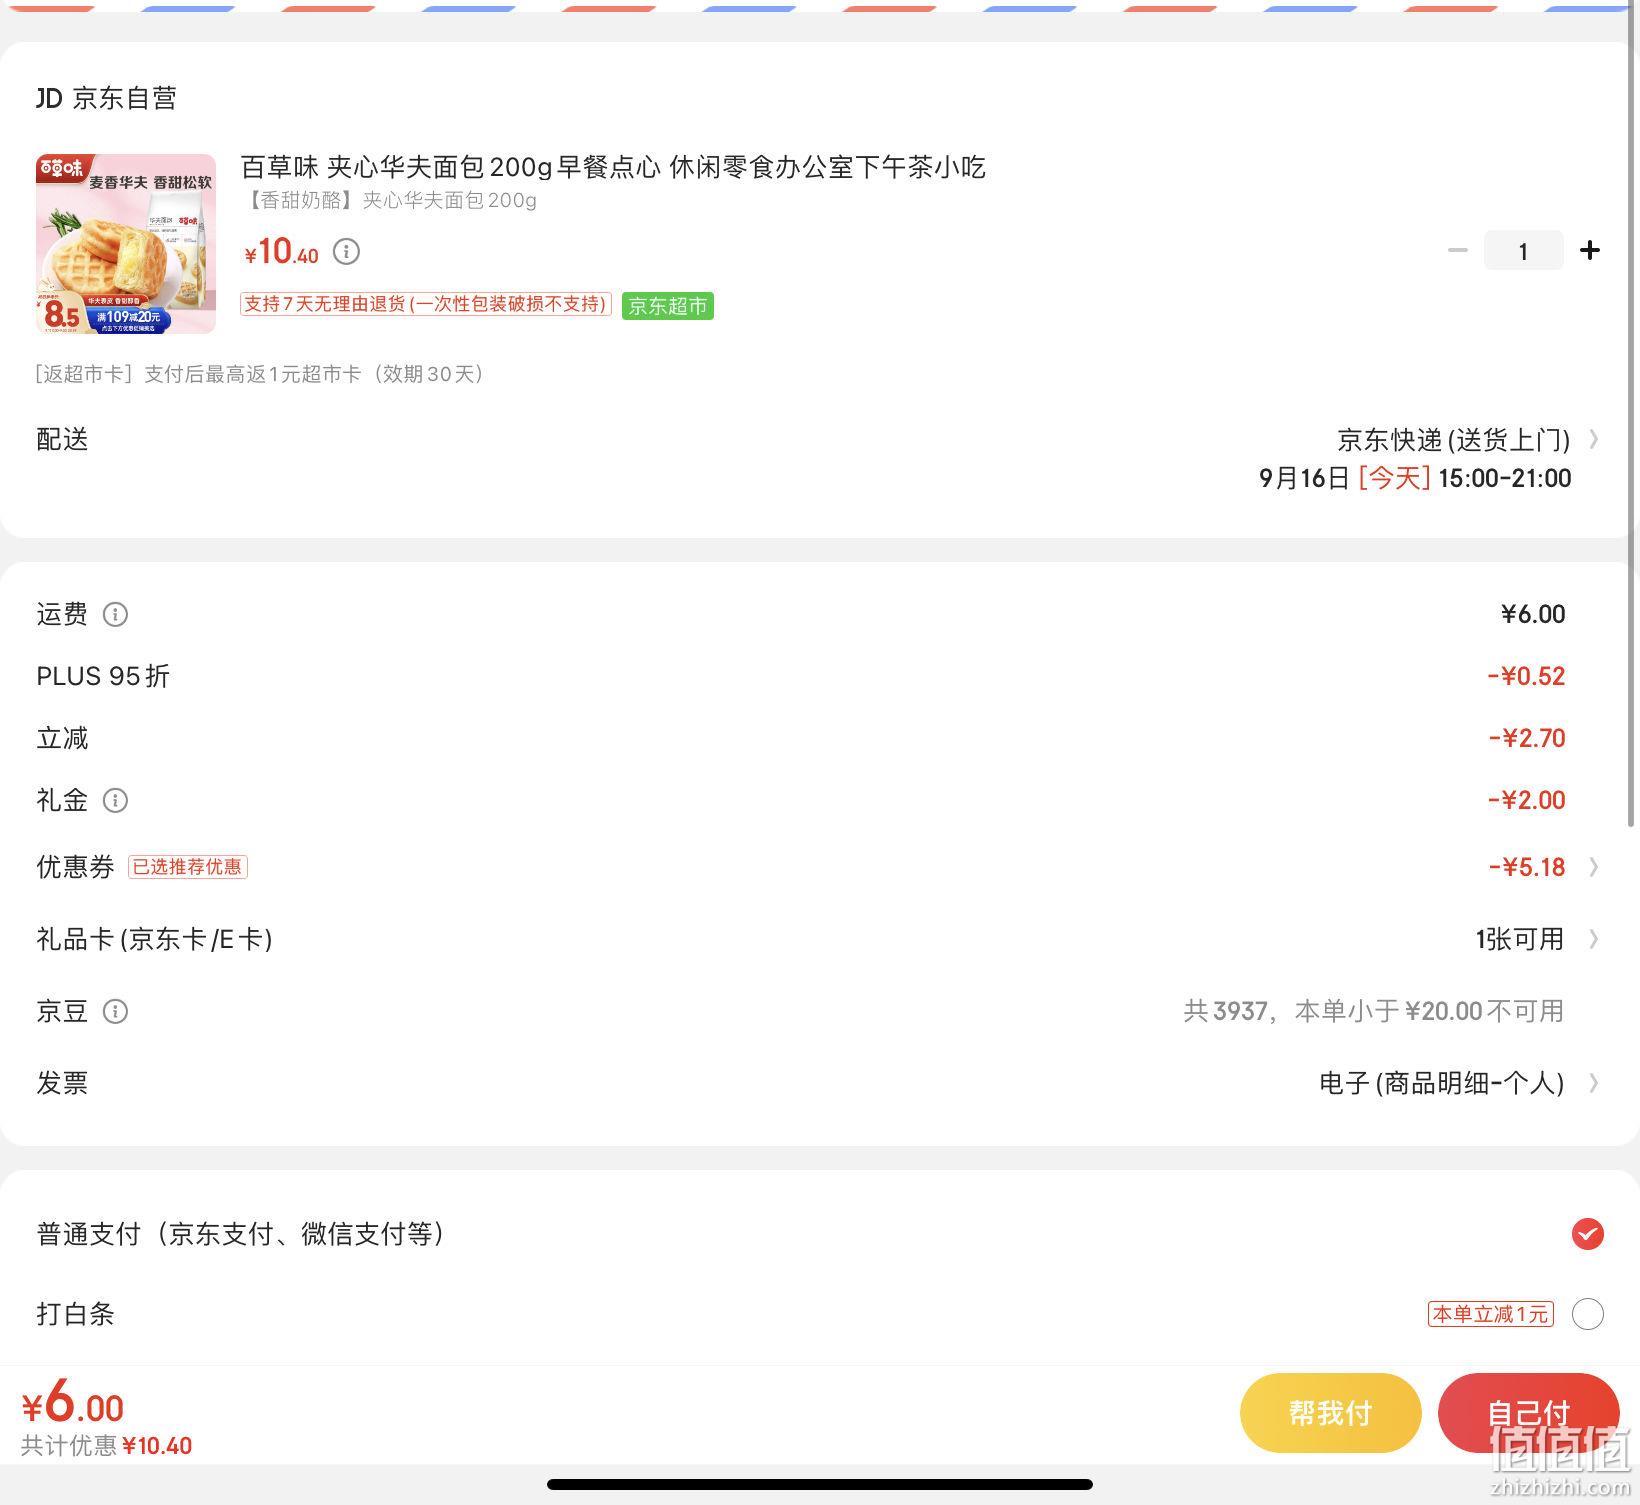The height and width of the screenshot is (1505, 1640).
Task: Tap the price info icon beside ¥10.40
Action: pos(346,251)
